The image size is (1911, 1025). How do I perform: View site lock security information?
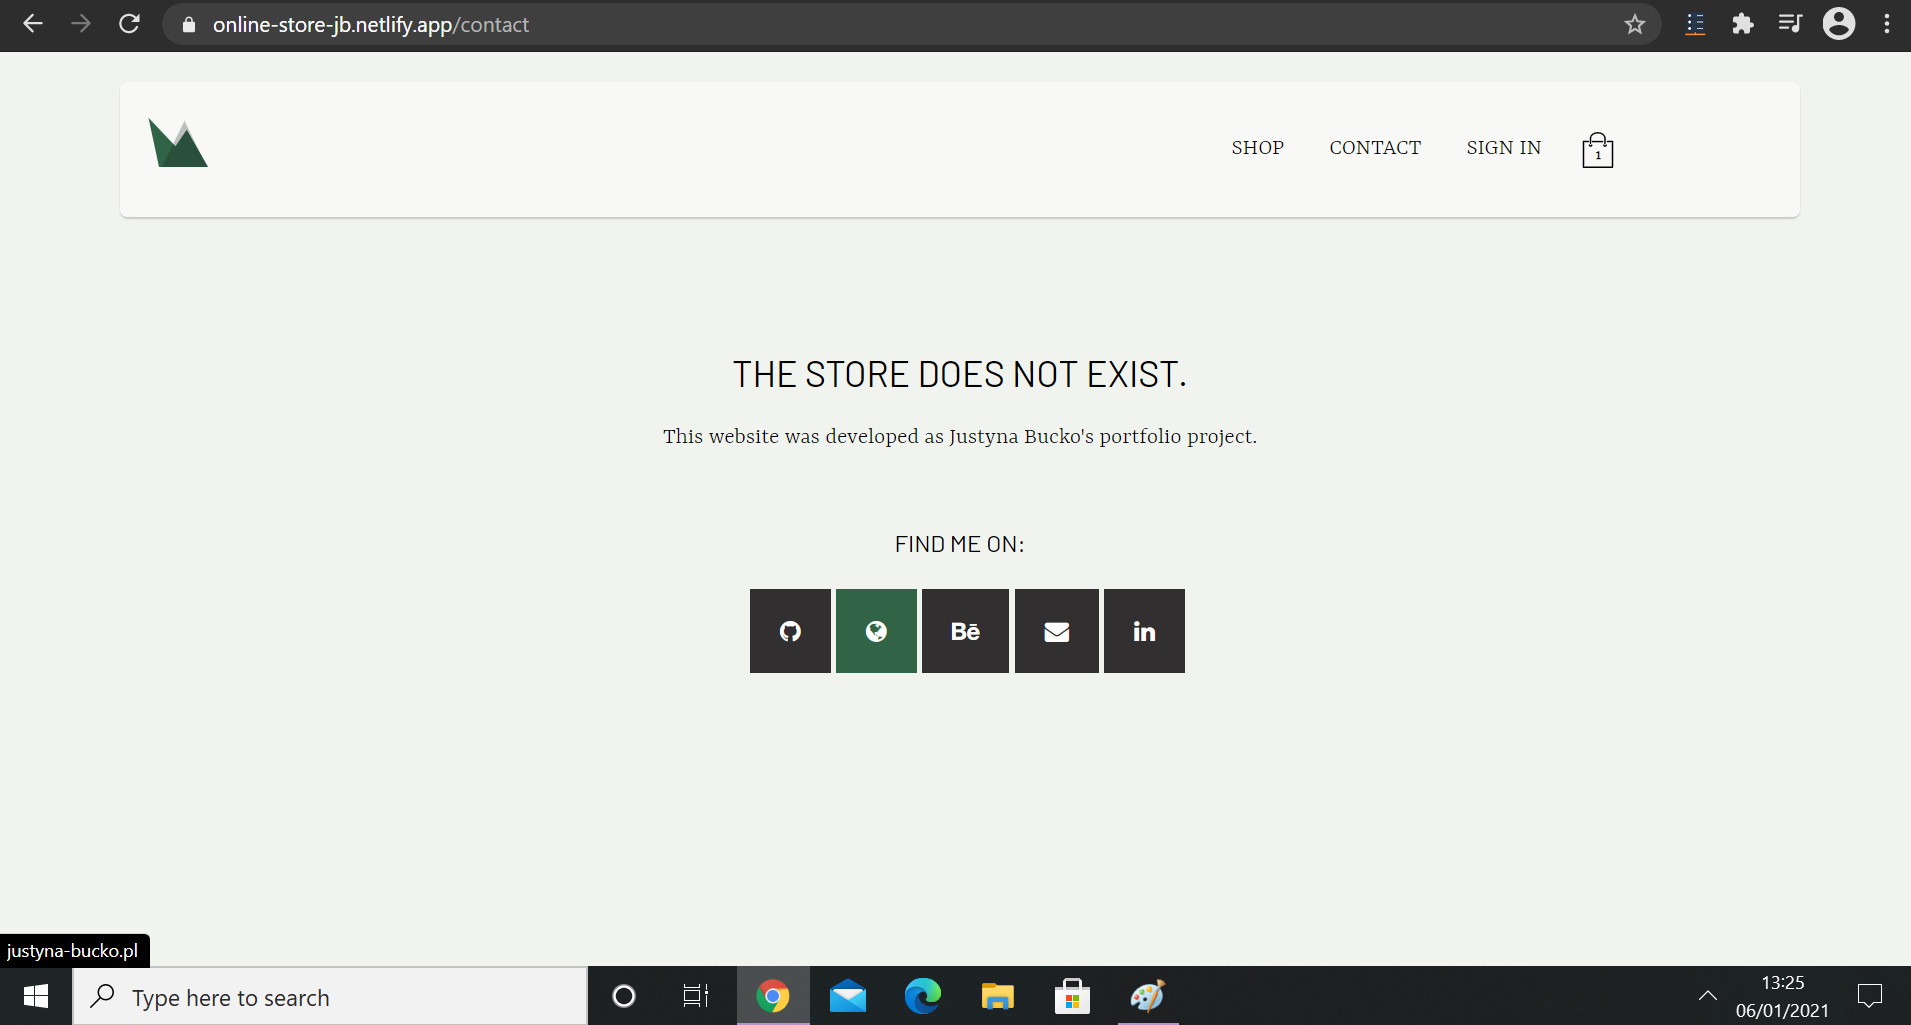188,24
